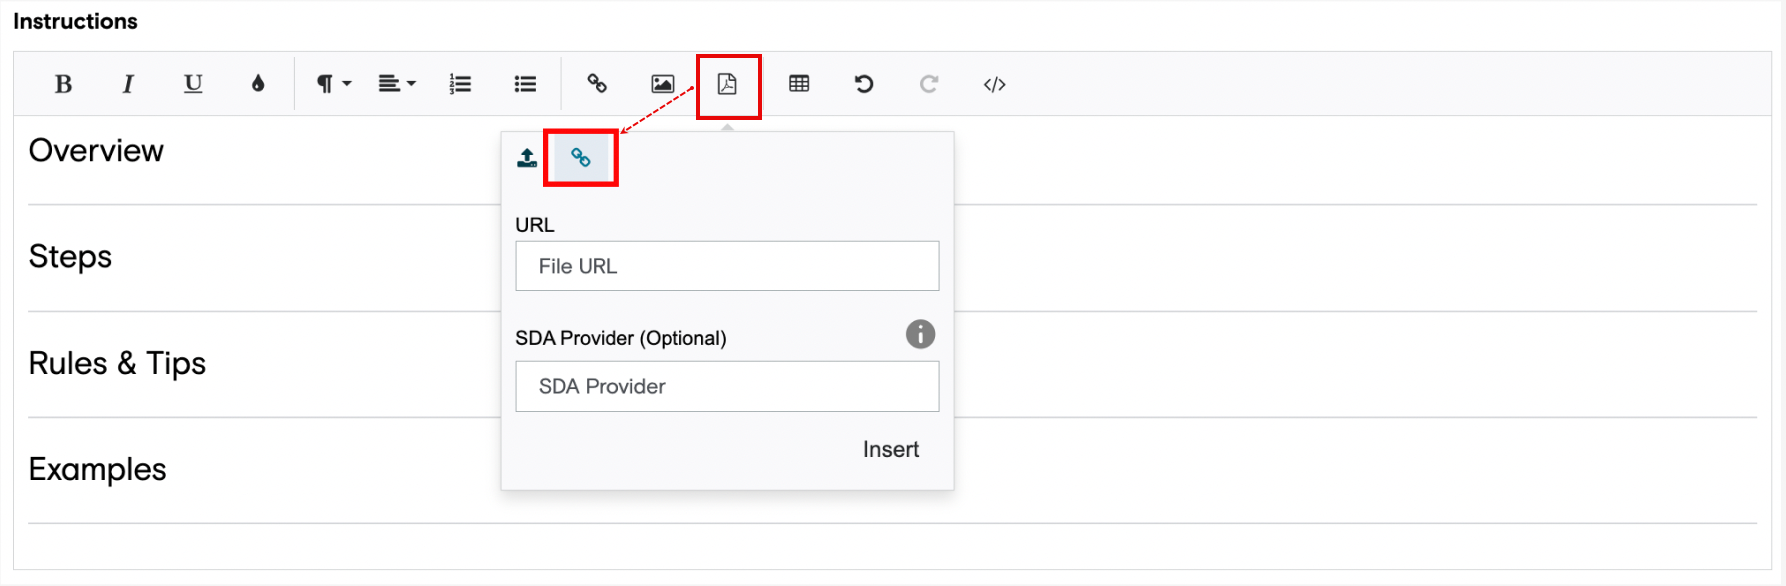Image resolution: width=1786 pixels, height=586 pixels.
Task: Click the insert link toolbar icon
Action: coord(597,84)
